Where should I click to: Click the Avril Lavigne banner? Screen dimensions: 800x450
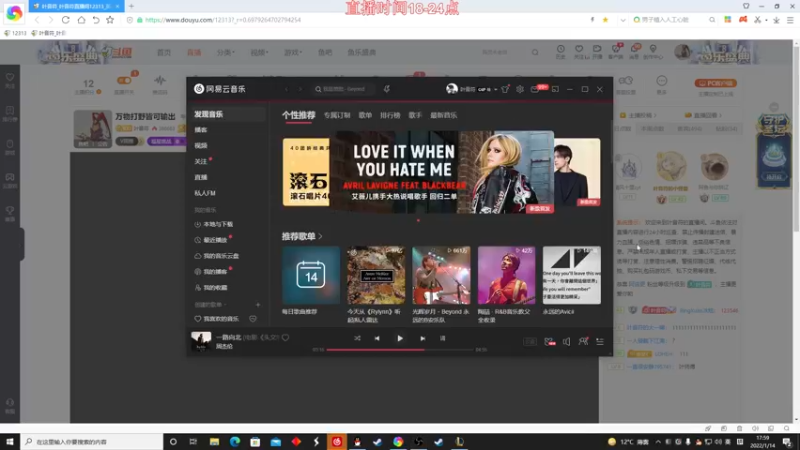coord(441,172)
